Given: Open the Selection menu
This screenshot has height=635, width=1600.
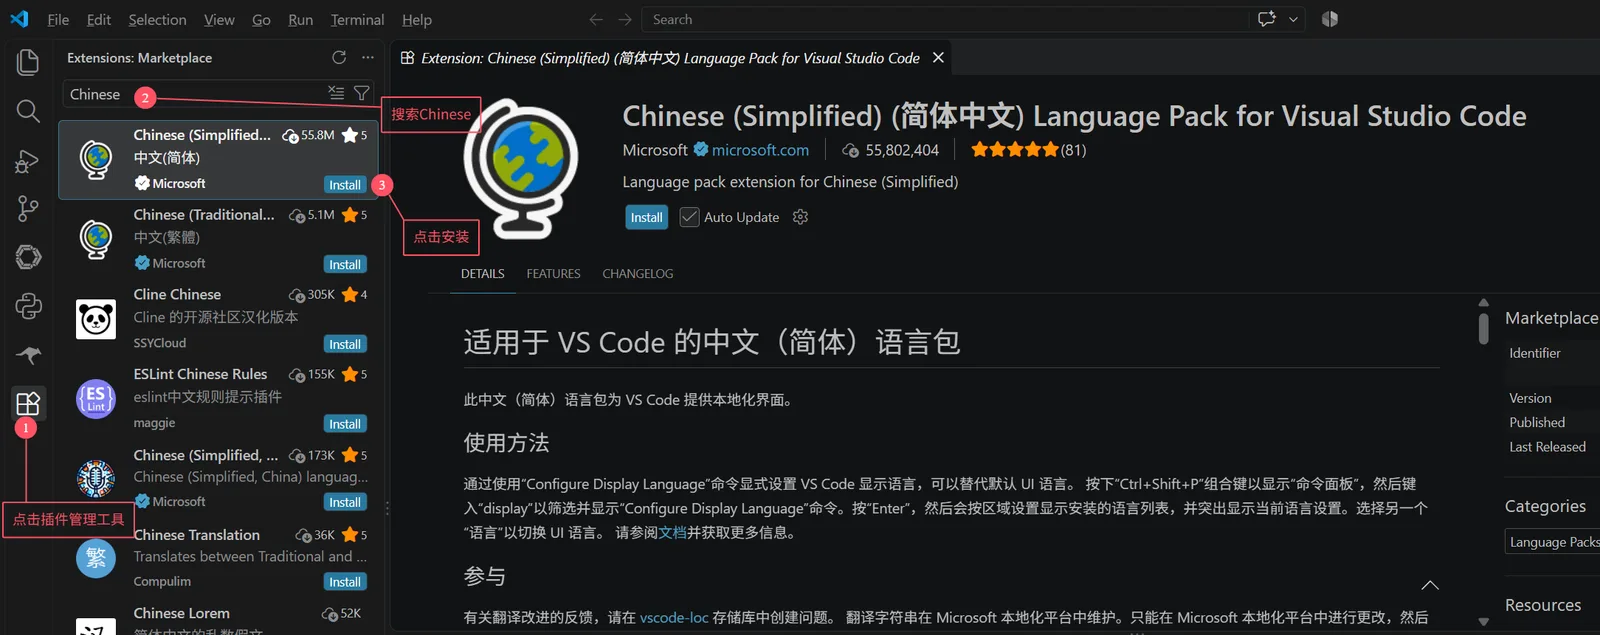Looking at the screenshot, I should 157,20.
